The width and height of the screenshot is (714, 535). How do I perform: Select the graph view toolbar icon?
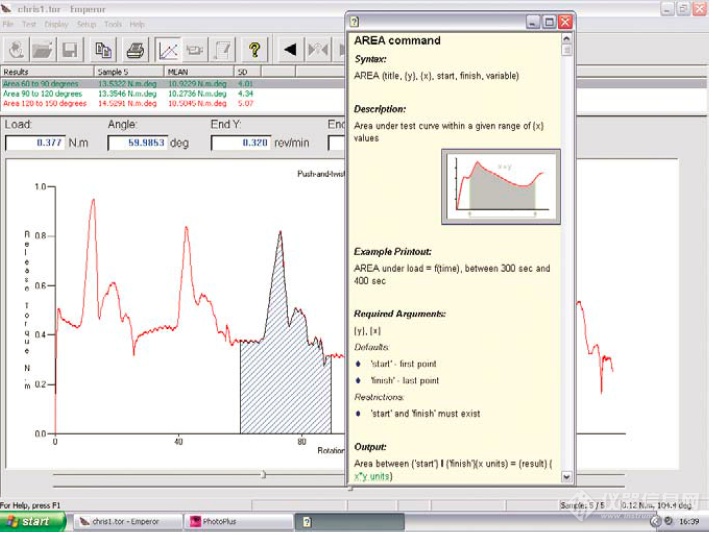pos(169,49)
